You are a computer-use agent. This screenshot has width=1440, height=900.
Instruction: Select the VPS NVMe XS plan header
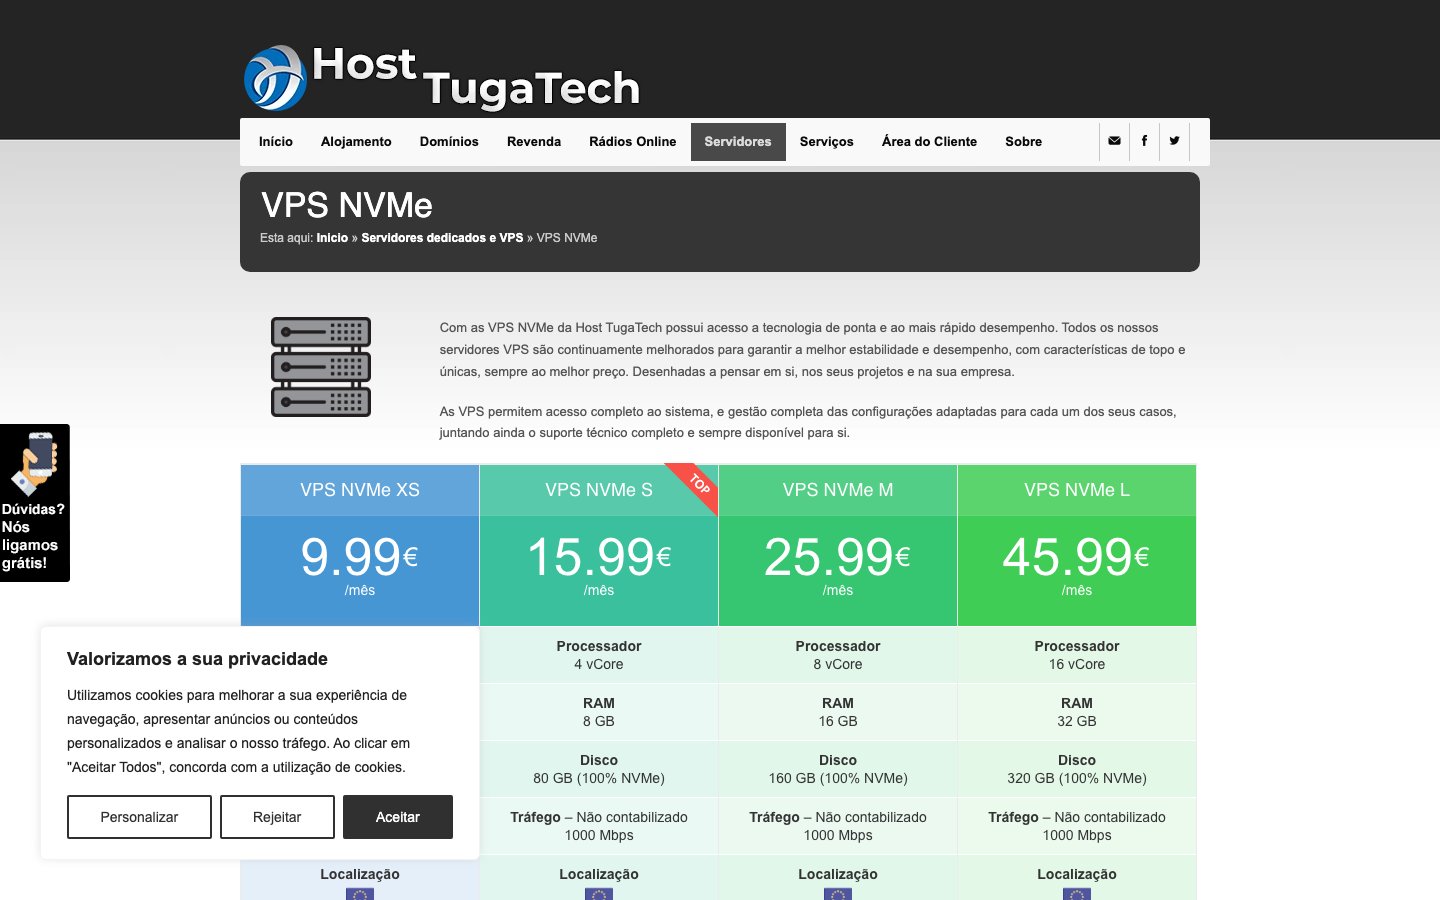(360, 490)
